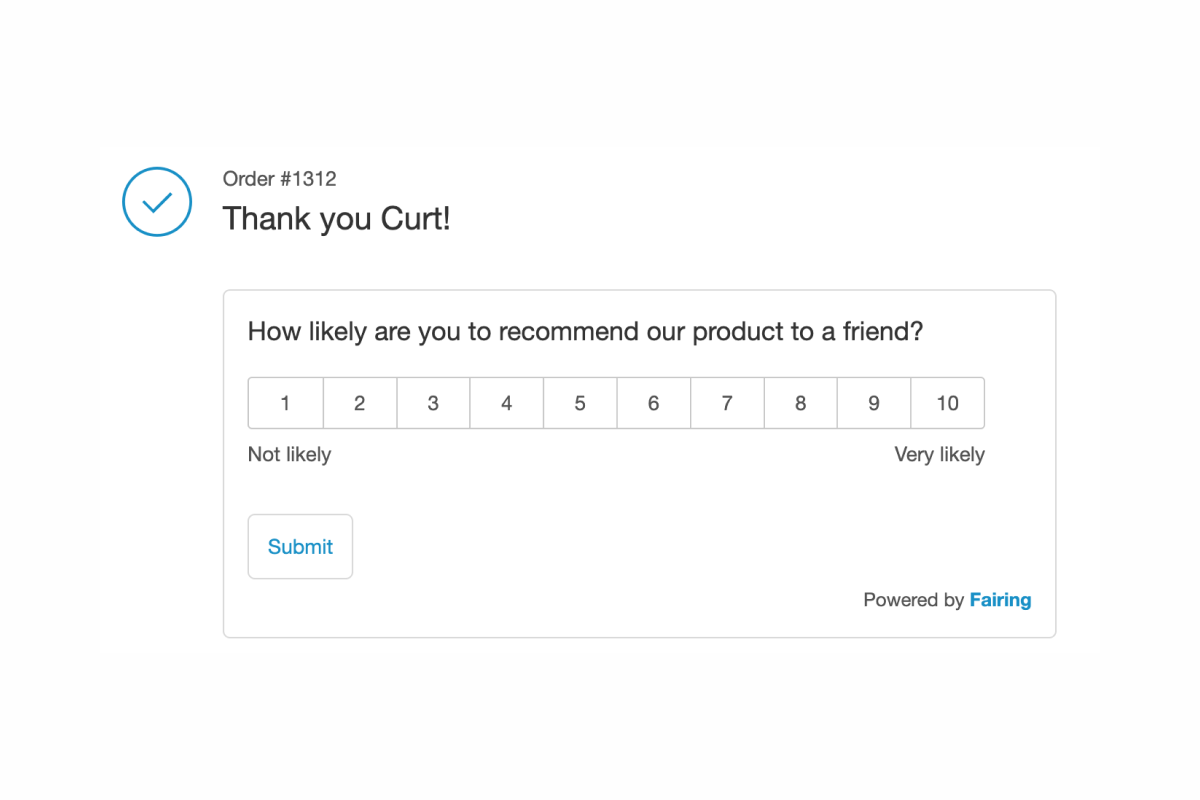Click the Powered by text
The width and height of the screenshot is (1200, 800).
click(913, 599)
